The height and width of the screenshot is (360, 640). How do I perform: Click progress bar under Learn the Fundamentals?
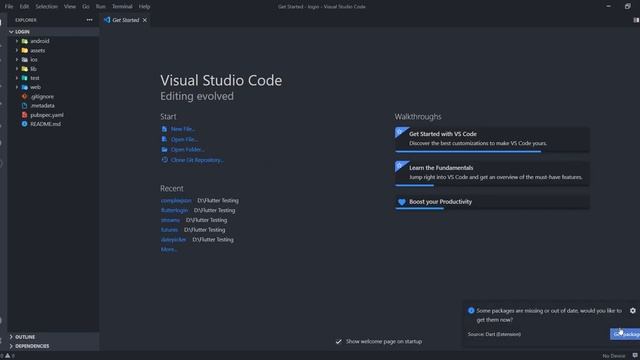[492, 185]
